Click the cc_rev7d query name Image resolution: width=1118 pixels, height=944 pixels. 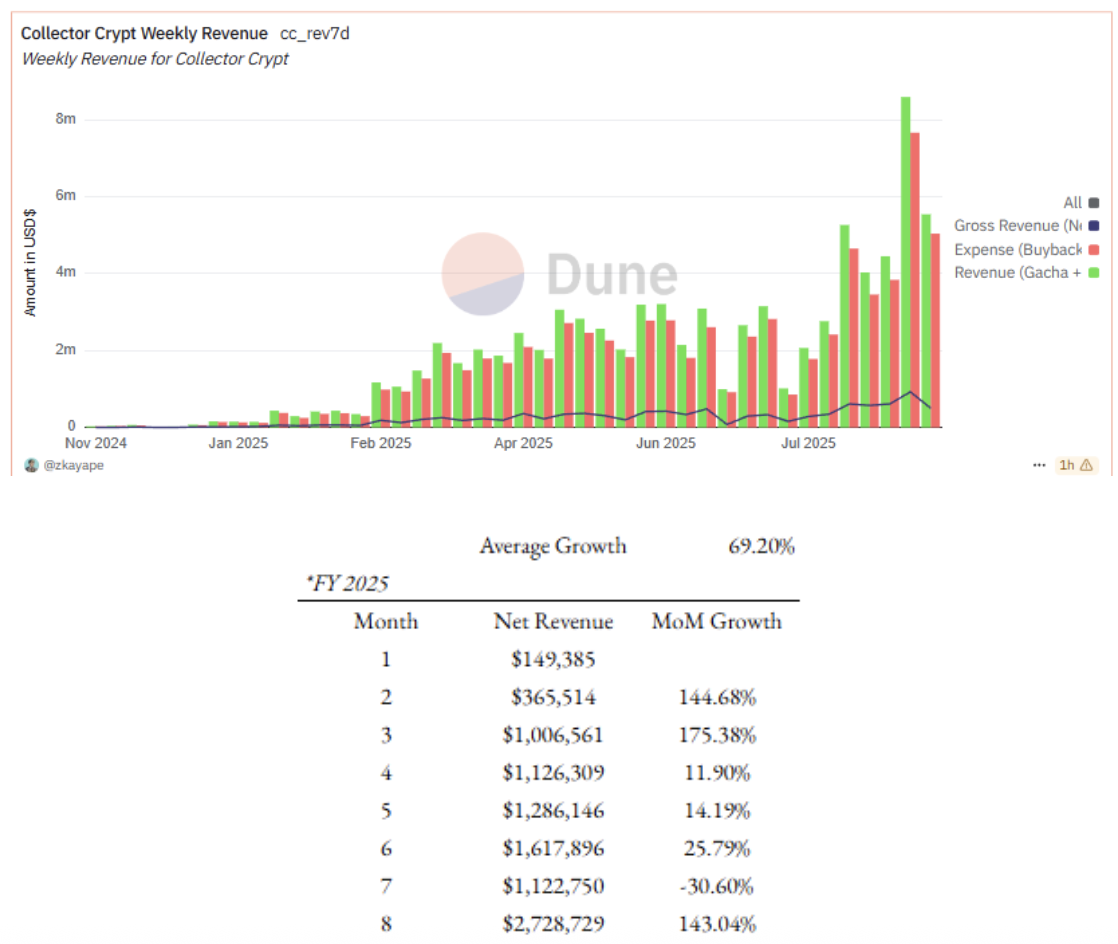click(x=314, y=34)
